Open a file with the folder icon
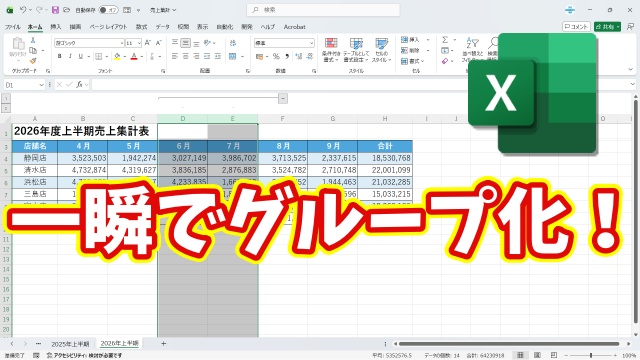 [x=67, y=10]
